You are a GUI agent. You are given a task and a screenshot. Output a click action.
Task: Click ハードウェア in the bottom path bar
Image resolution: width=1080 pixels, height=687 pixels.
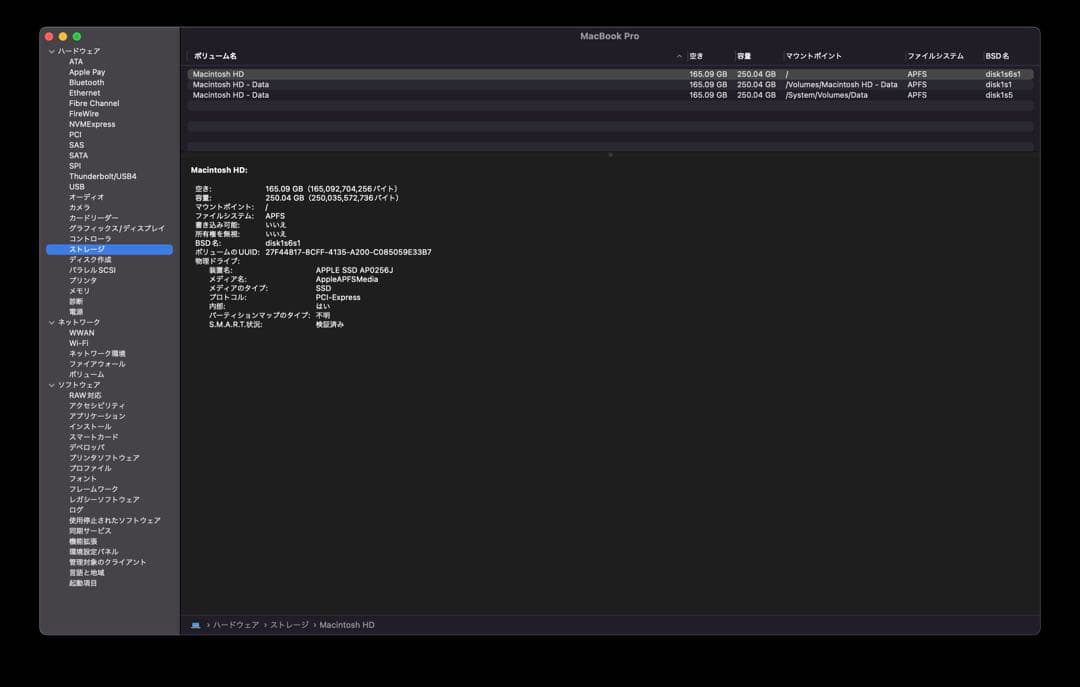click(236, 625)
